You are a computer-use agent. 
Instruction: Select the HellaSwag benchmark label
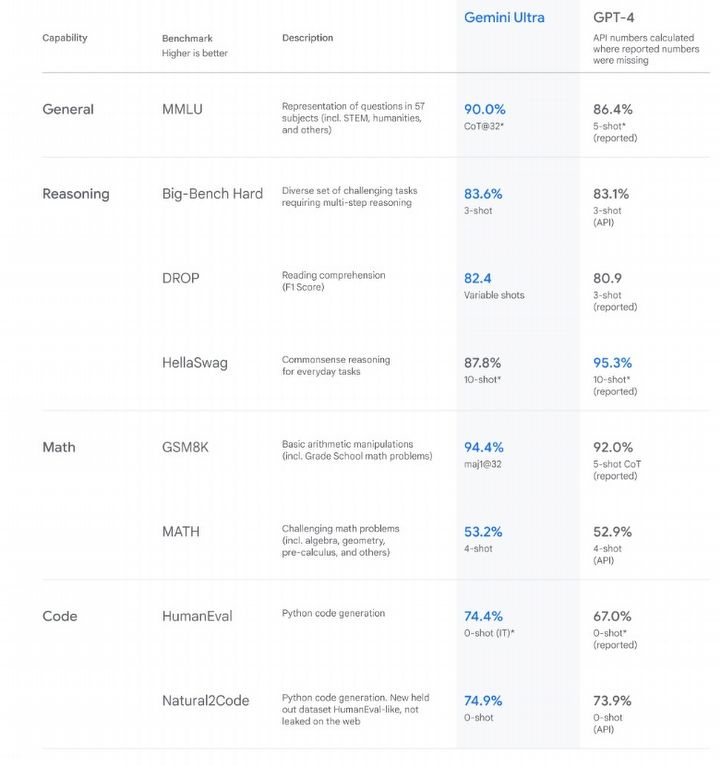point(195,363)
